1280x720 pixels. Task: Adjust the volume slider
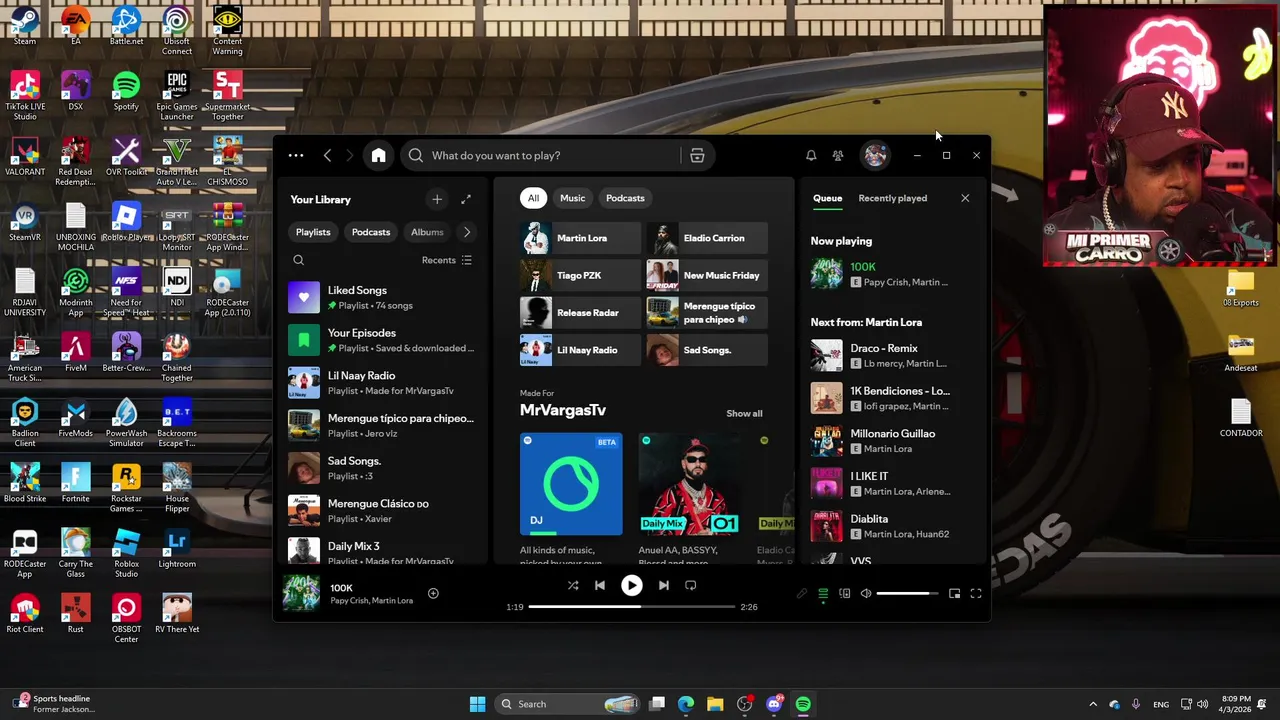(x=906, y=593)
